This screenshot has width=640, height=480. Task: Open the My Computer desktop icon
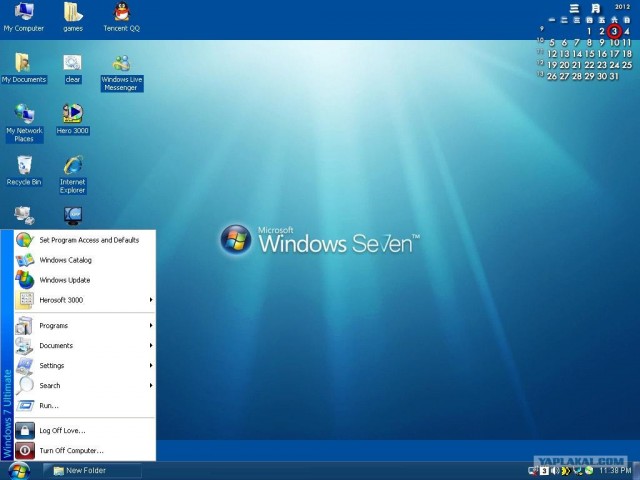tap(24, 16)
